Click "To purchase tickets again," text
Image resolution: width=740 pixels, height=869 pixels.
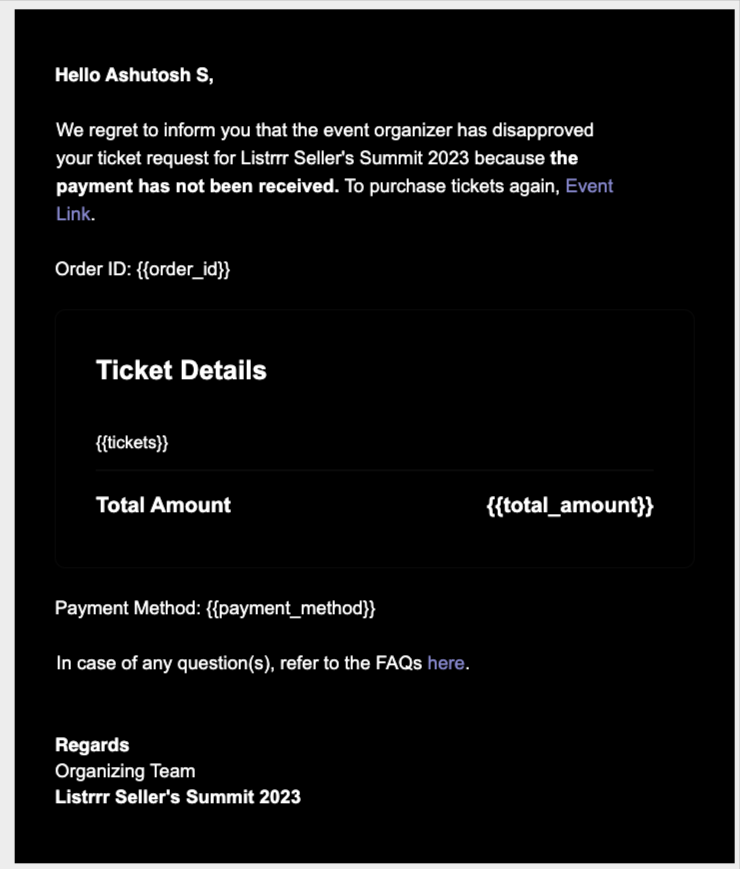coord(452,186)
